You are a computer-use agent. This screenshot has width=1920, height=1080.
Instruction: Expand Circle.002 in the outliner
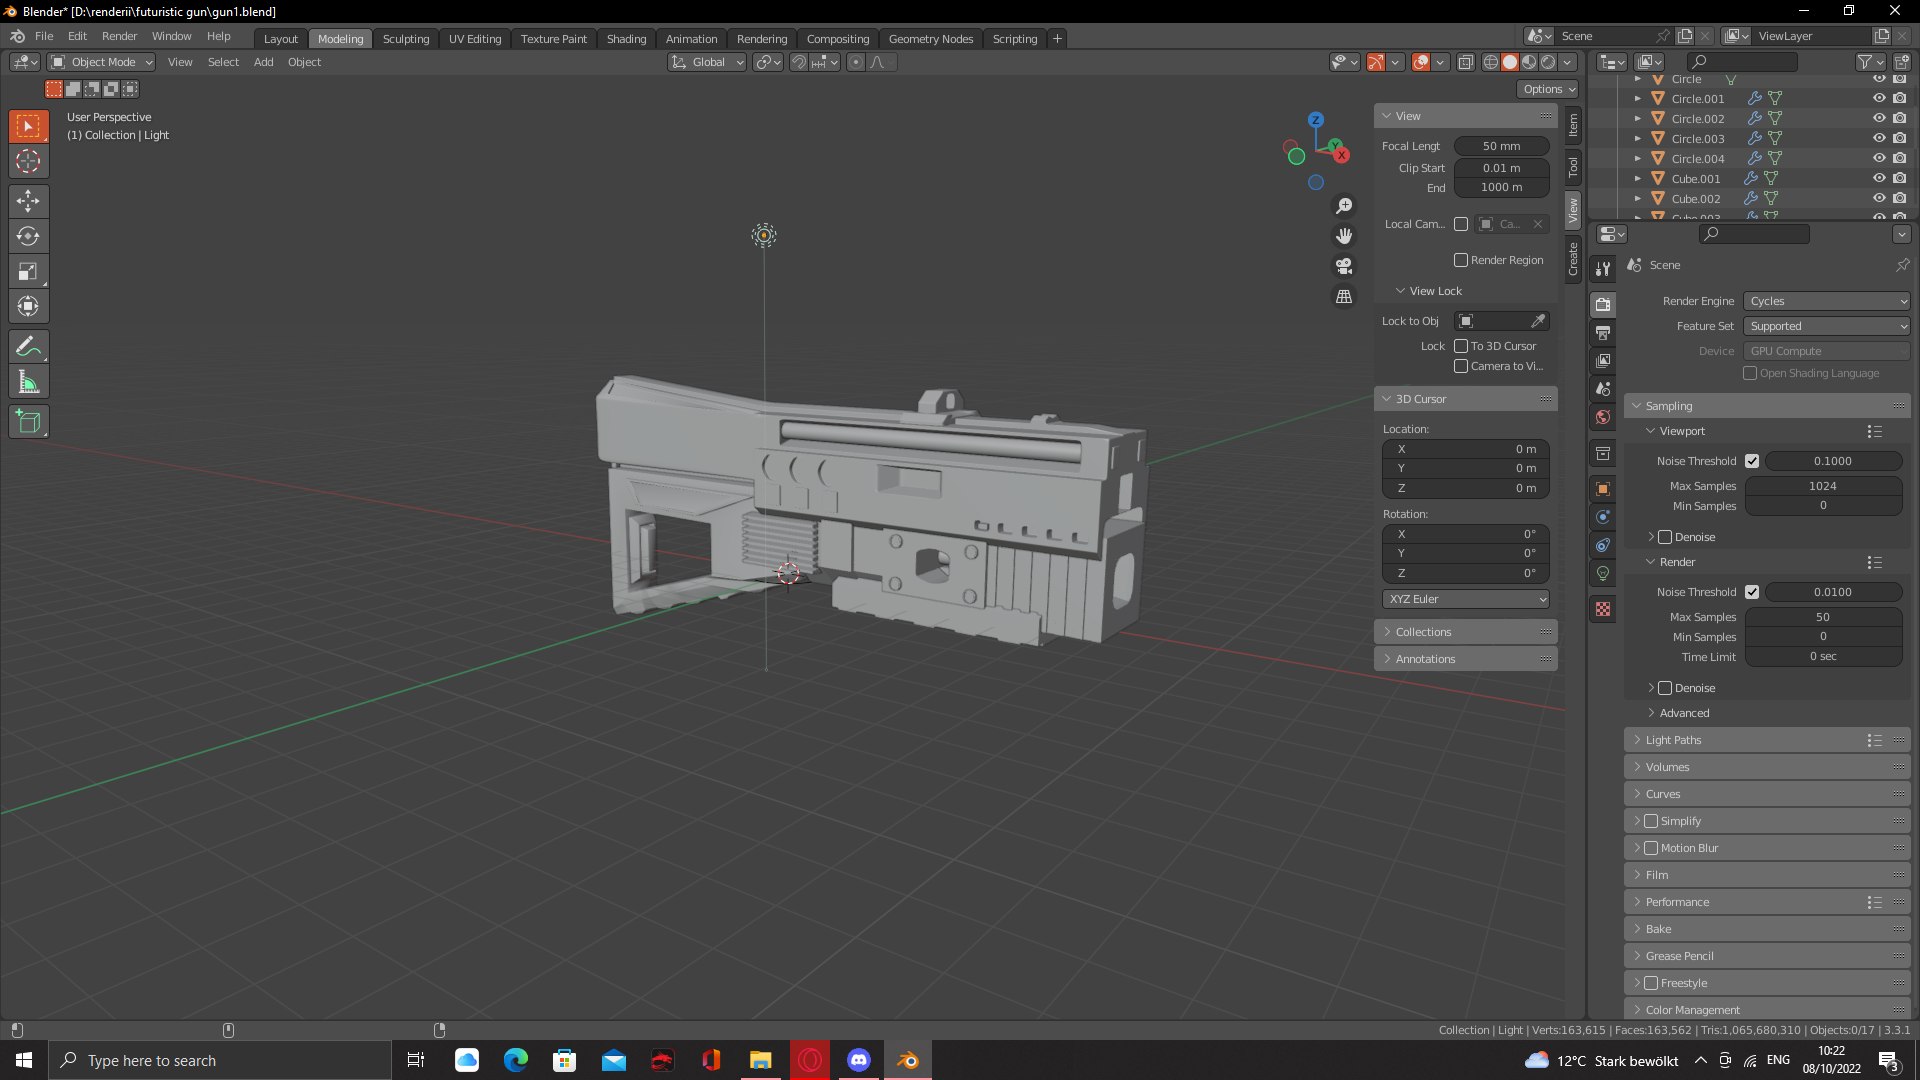pyautogui.click(x=1637, y=118)
